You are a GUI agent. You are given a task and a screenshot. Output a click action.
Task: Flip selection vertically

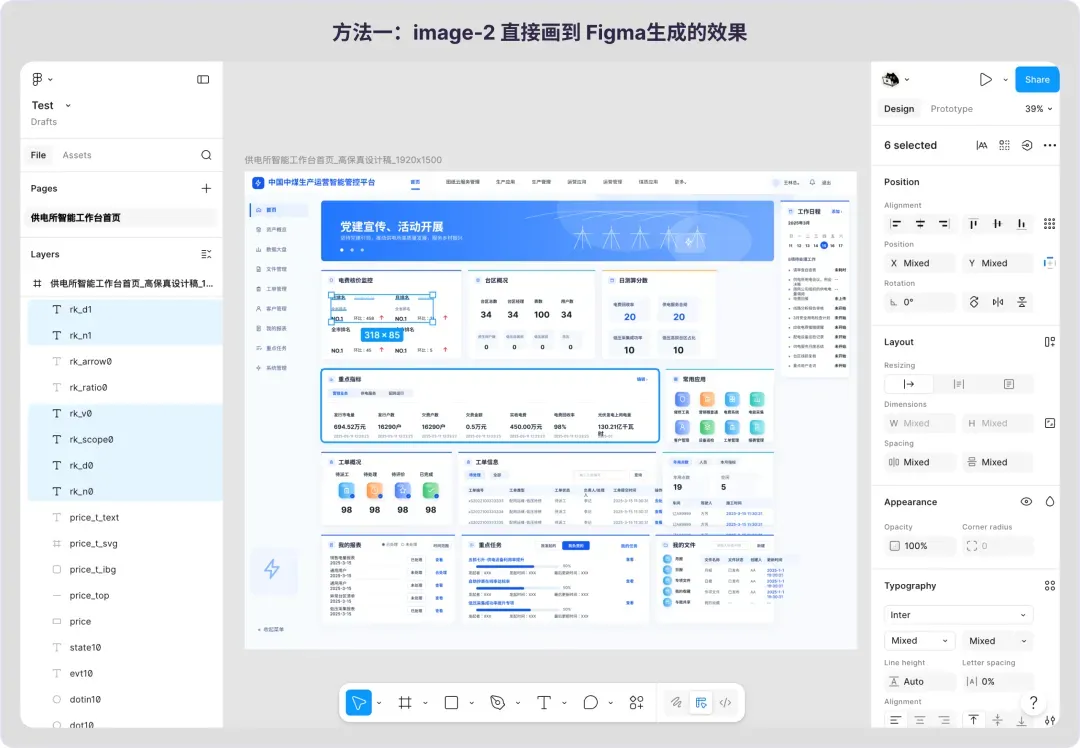pyautogui.click(x=1021, y=302)
